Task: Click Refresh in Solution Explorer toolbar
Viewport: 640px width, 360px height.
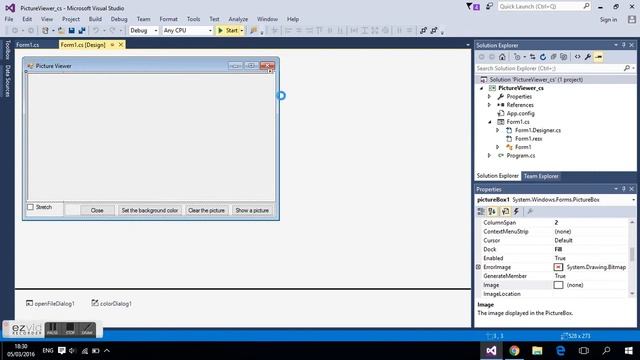Action: [x=543, y=57]
